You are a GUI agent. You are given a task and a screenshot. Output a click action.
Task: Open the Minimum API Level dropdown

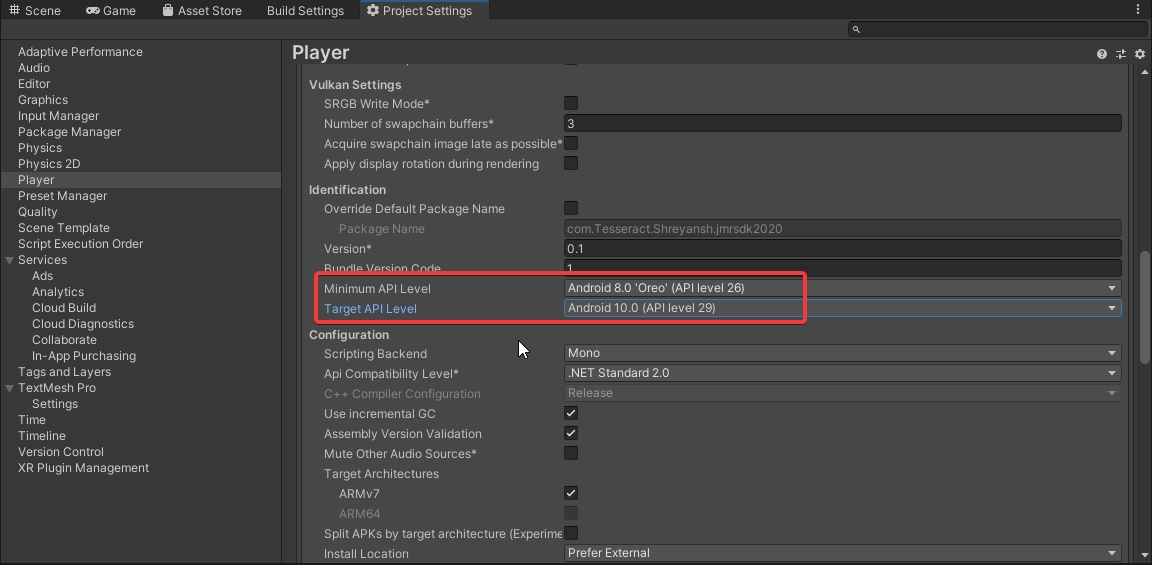coord(842,288)
